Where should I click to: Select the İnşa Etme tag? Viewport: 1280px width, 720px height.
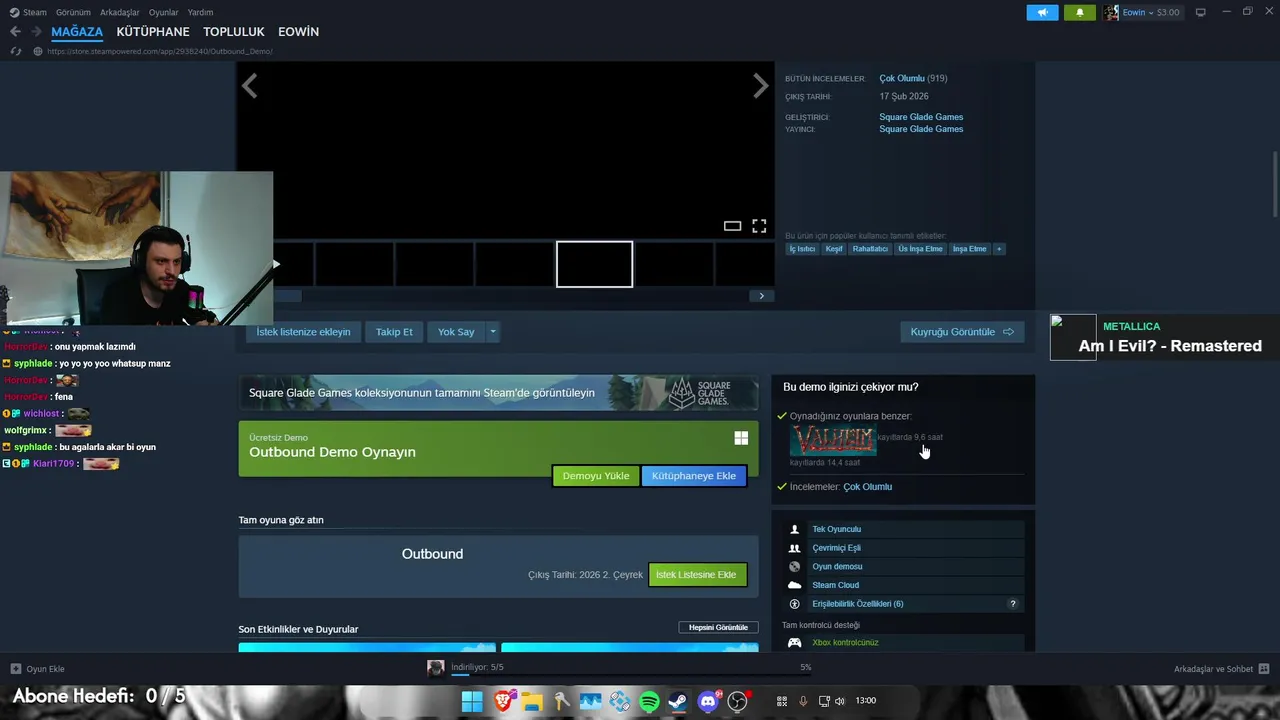pos(969,249)
